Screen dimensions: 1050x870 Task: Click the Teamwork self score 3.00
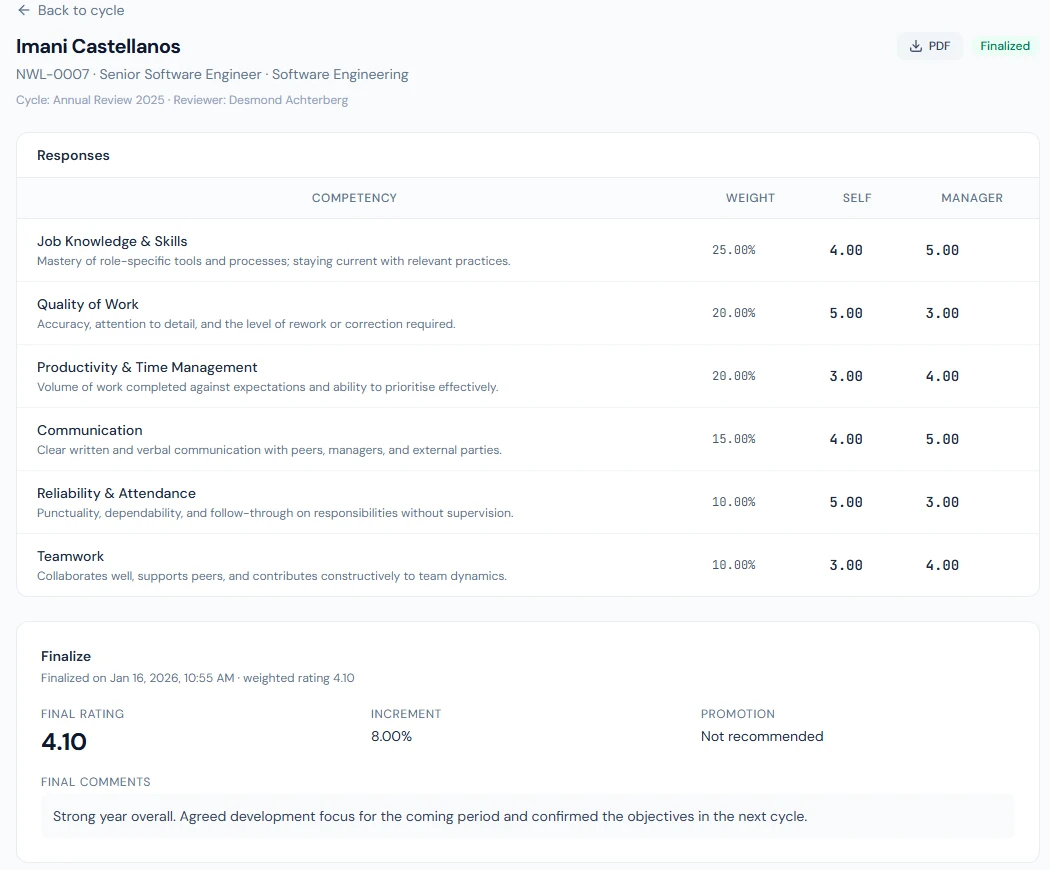tap(846, 565)
